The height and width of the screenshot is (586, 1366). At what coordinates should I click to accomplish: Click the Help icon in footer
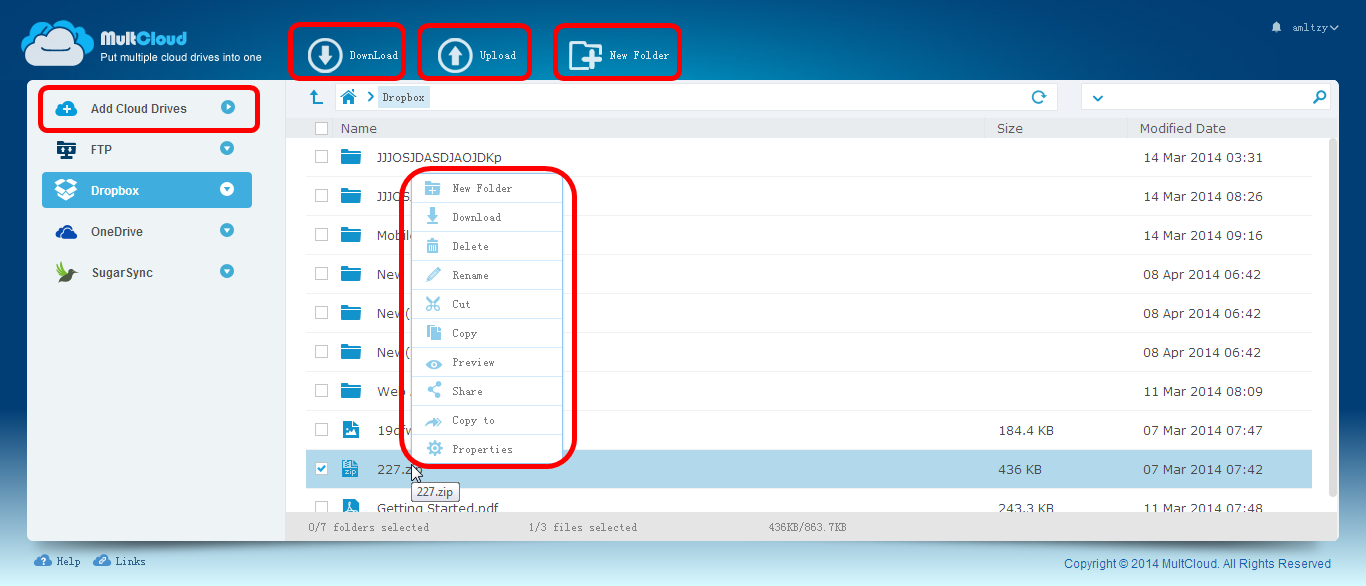click(42, 561)
